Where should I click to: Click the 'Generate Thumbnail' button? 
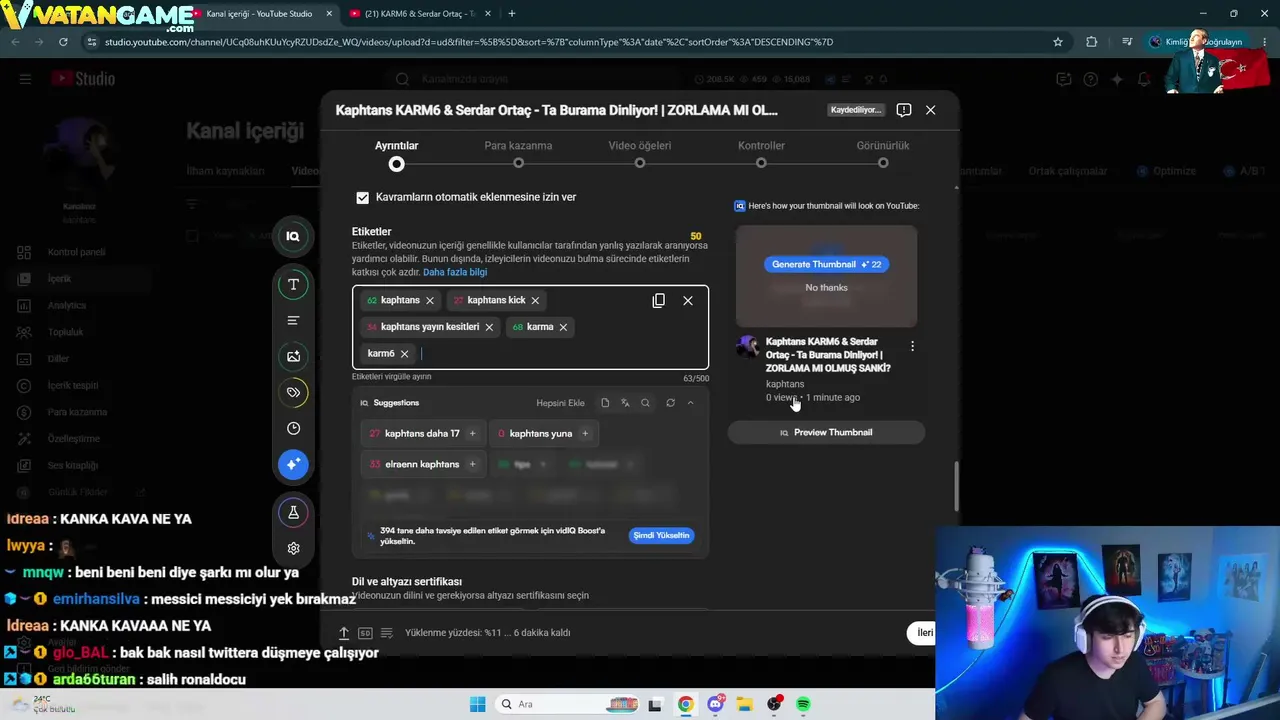[827, 264]
